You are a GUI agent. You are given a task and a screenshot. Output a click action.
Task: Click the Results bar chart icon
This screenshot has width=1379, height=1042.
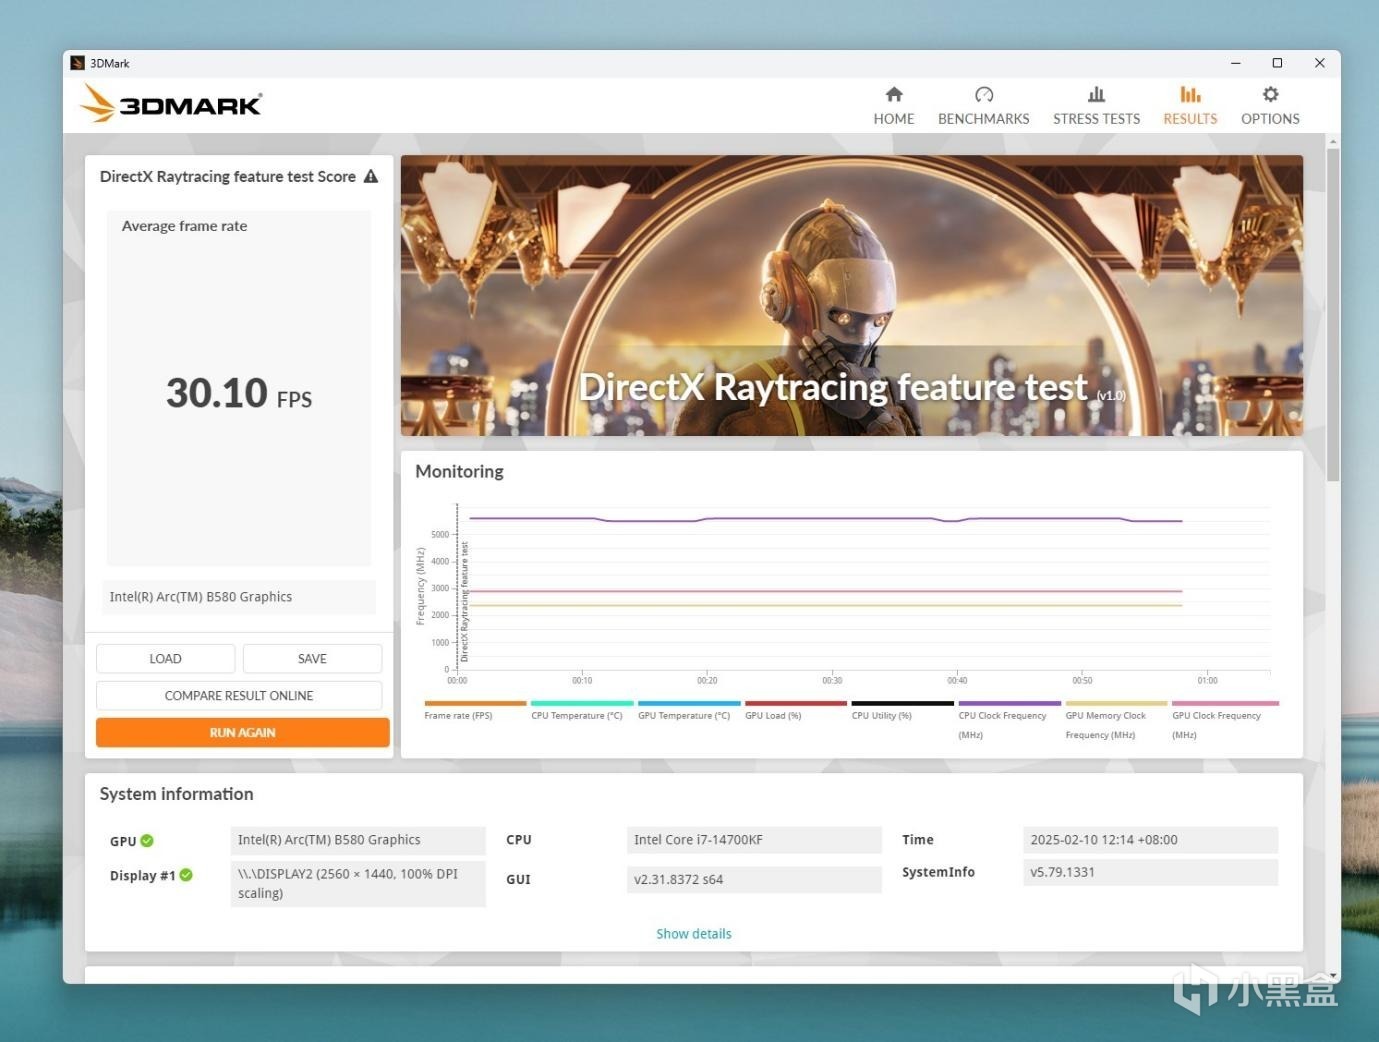1190,94
